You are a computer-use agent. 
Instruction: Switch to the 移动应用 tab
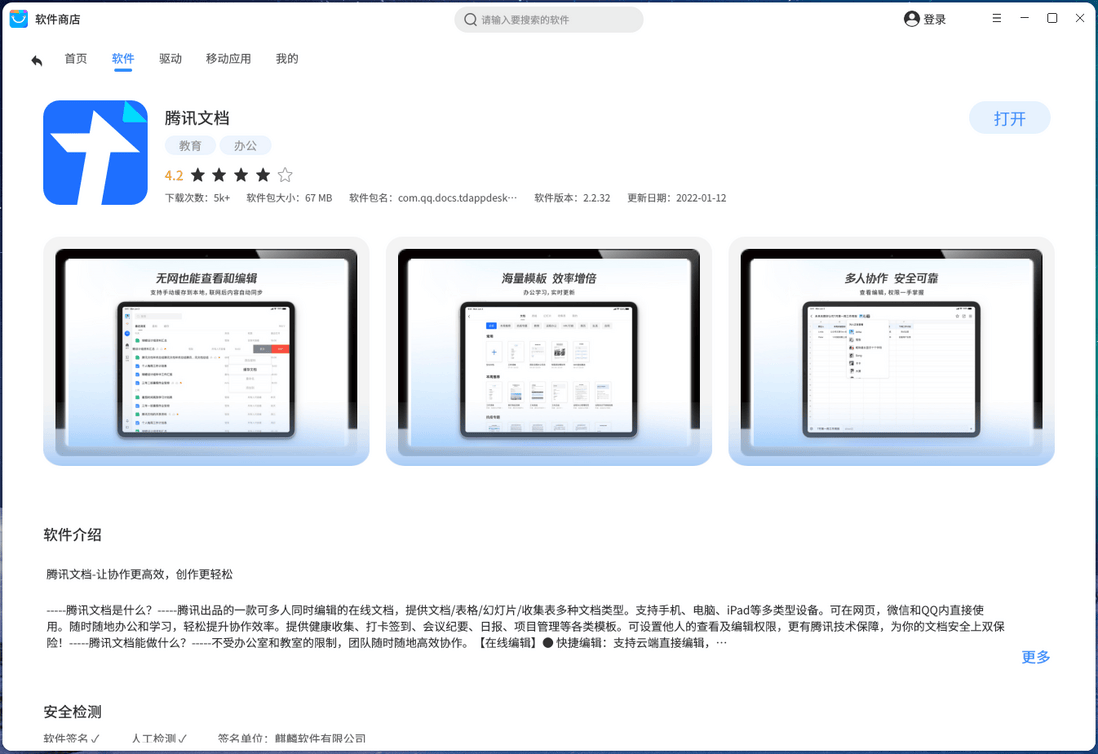click(229, 59)
